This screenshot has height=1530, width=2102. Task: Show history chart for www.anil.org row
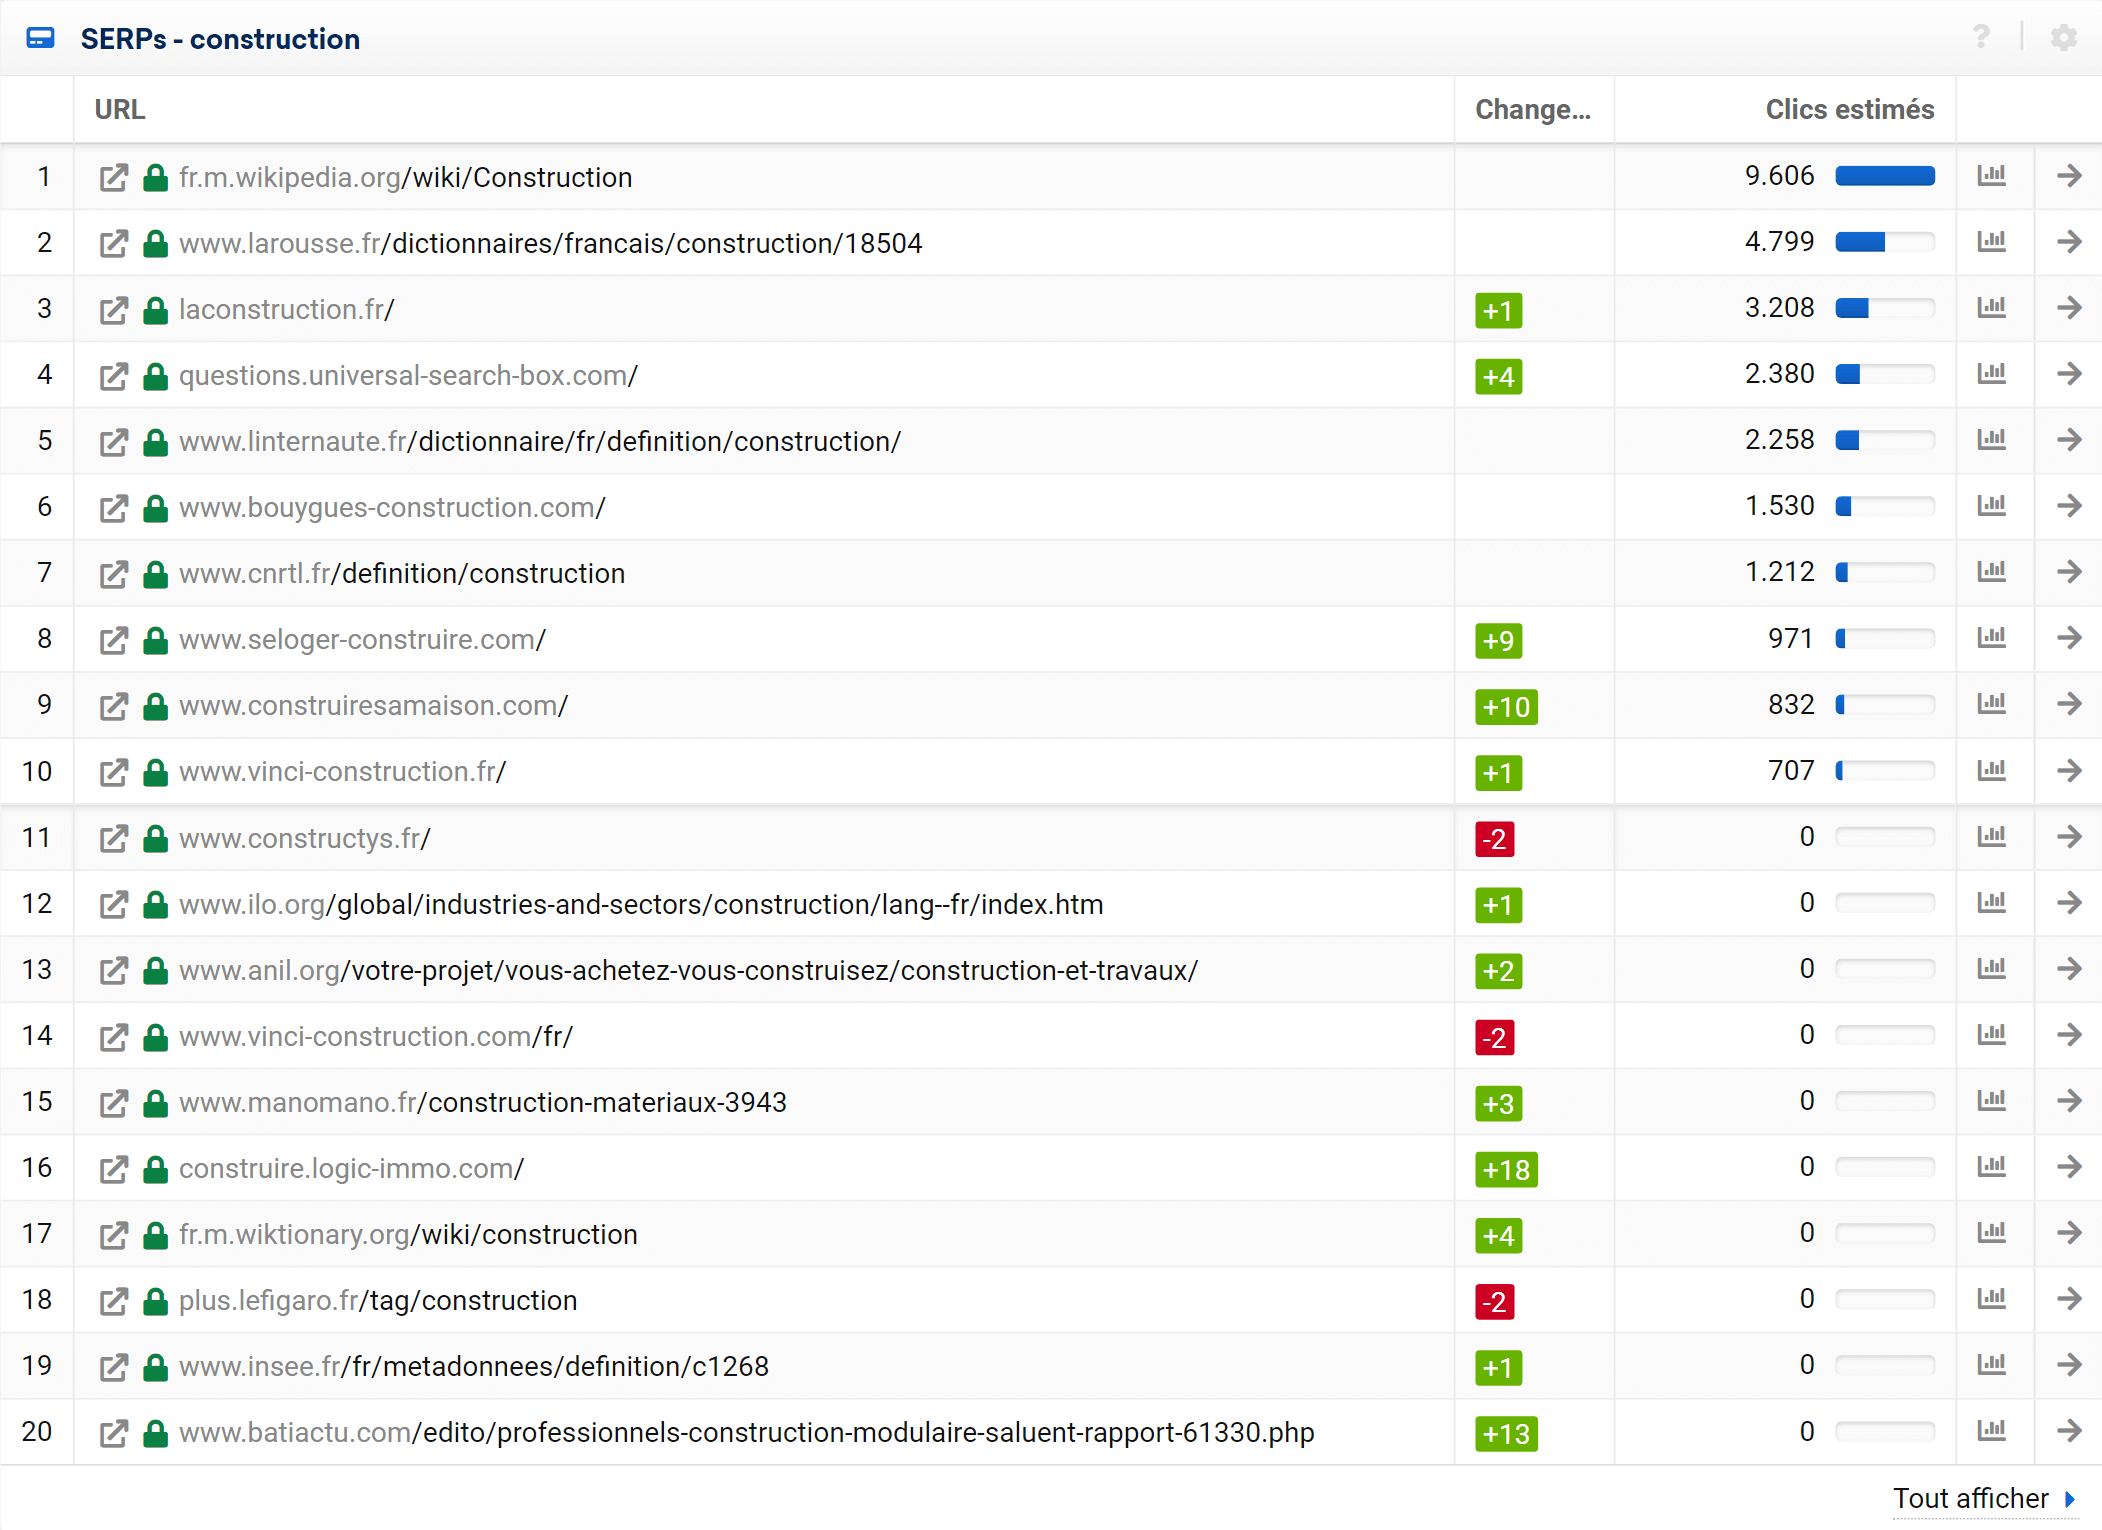(1992, 968)
